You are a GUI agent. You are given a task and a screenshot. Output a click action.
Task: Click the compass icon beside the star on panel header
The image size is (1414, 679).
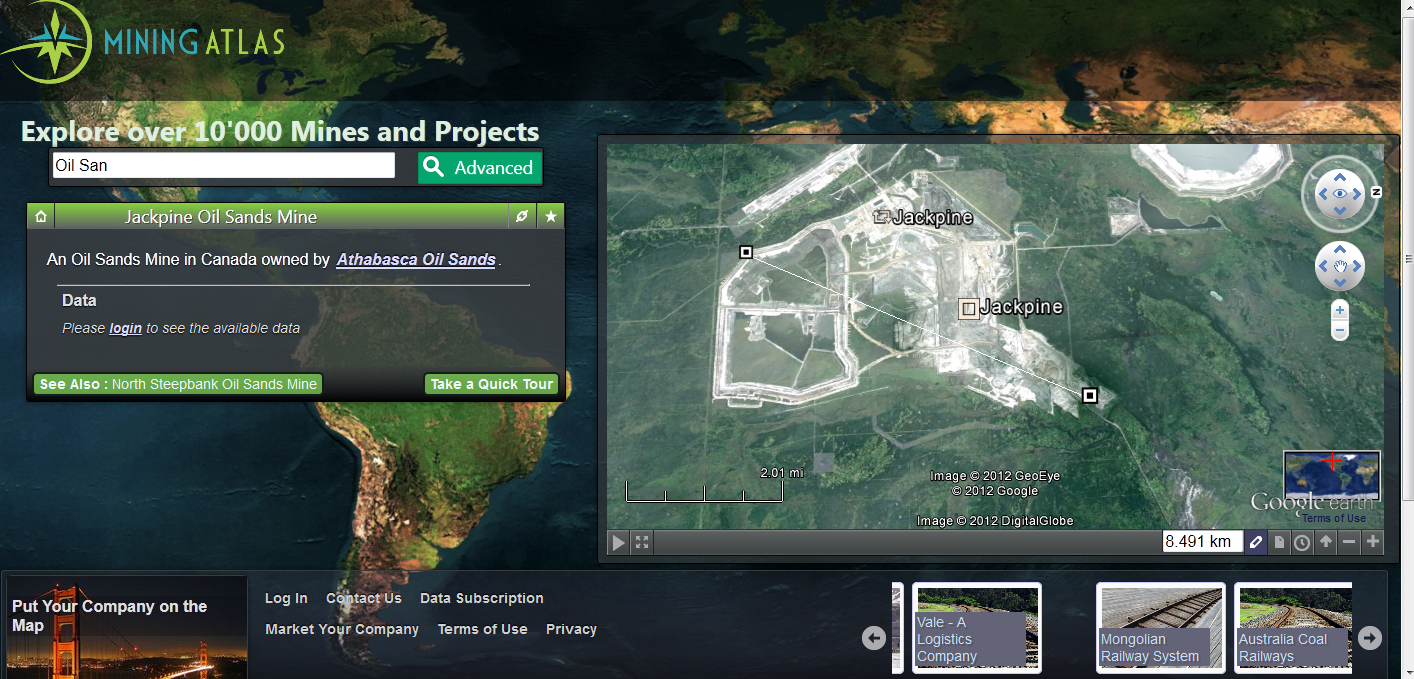coord(521,216)
